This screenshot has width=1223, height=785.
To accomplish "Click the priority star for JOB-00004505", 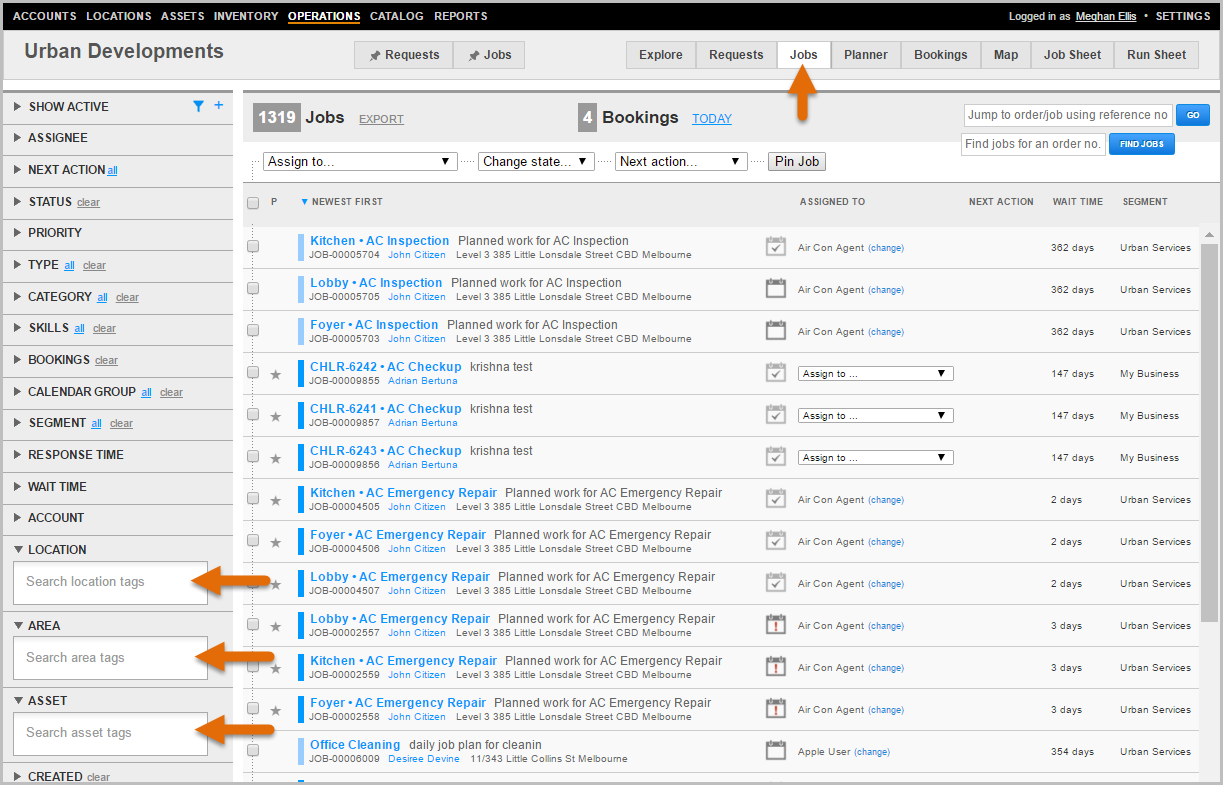I will [x=276, y=500].
